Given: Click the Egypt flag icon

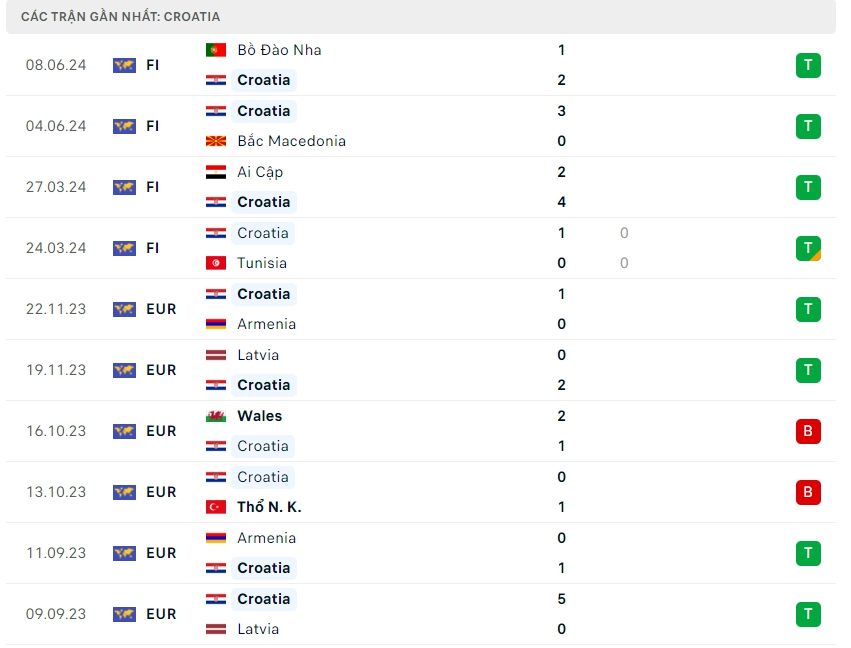Looking at the screenshot, I should [215, 172].
